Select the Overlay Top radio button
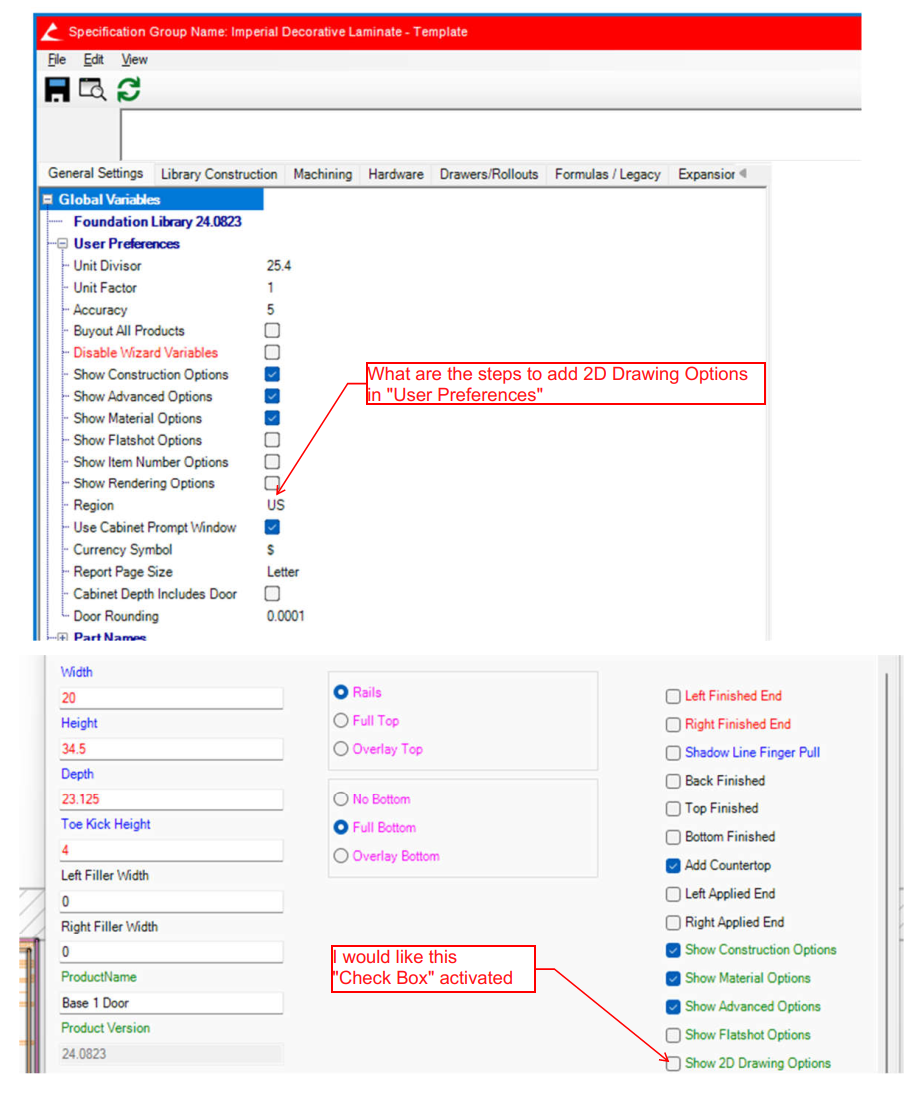Image resolution: width=920 pixels, height=1118 pixels. pyautogui.click(x=341, y=749)
